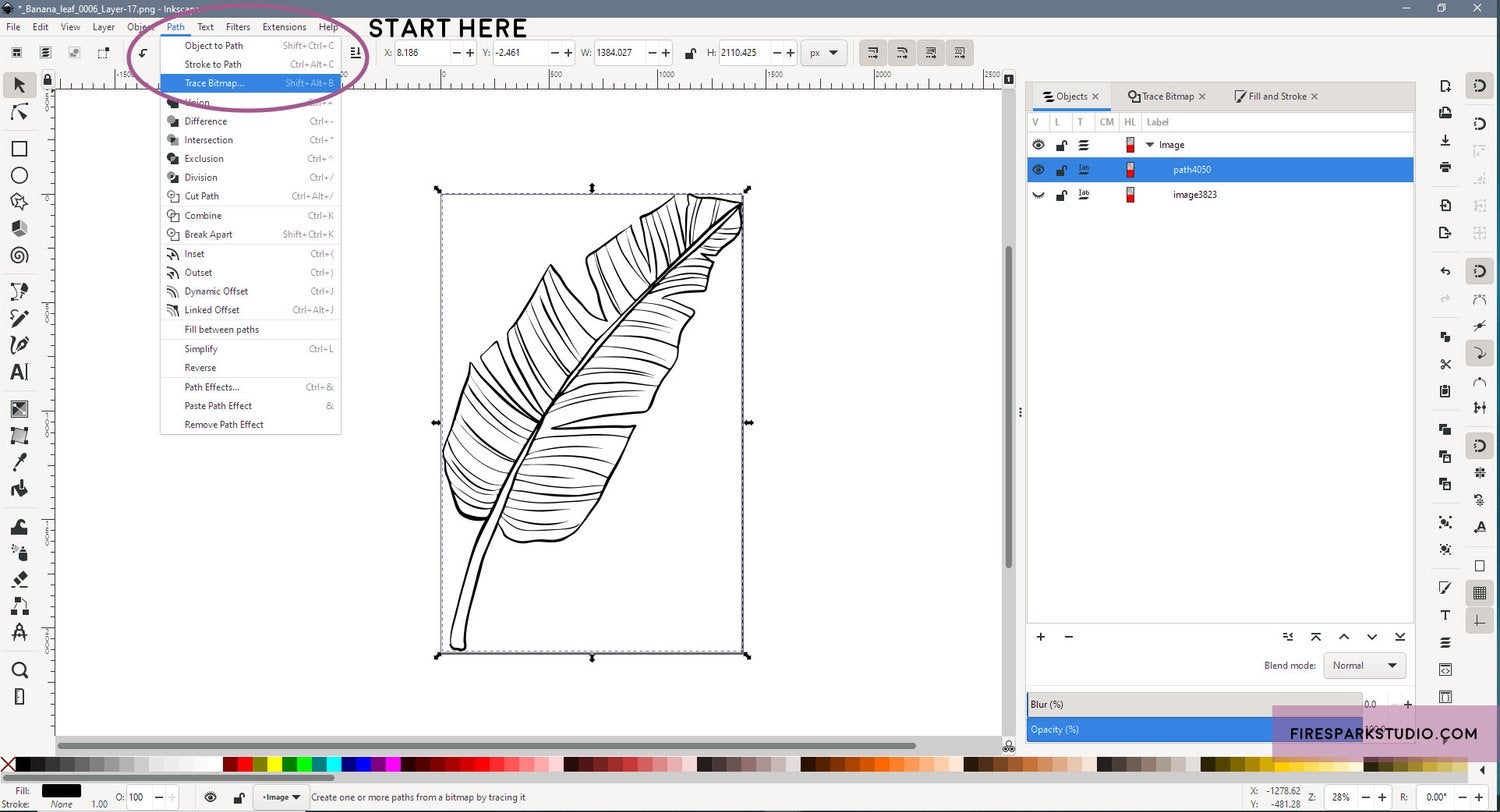Click Simplify in the open Path menu
1500x812 pixels.
pyautogui.click(x=200, y=348)
